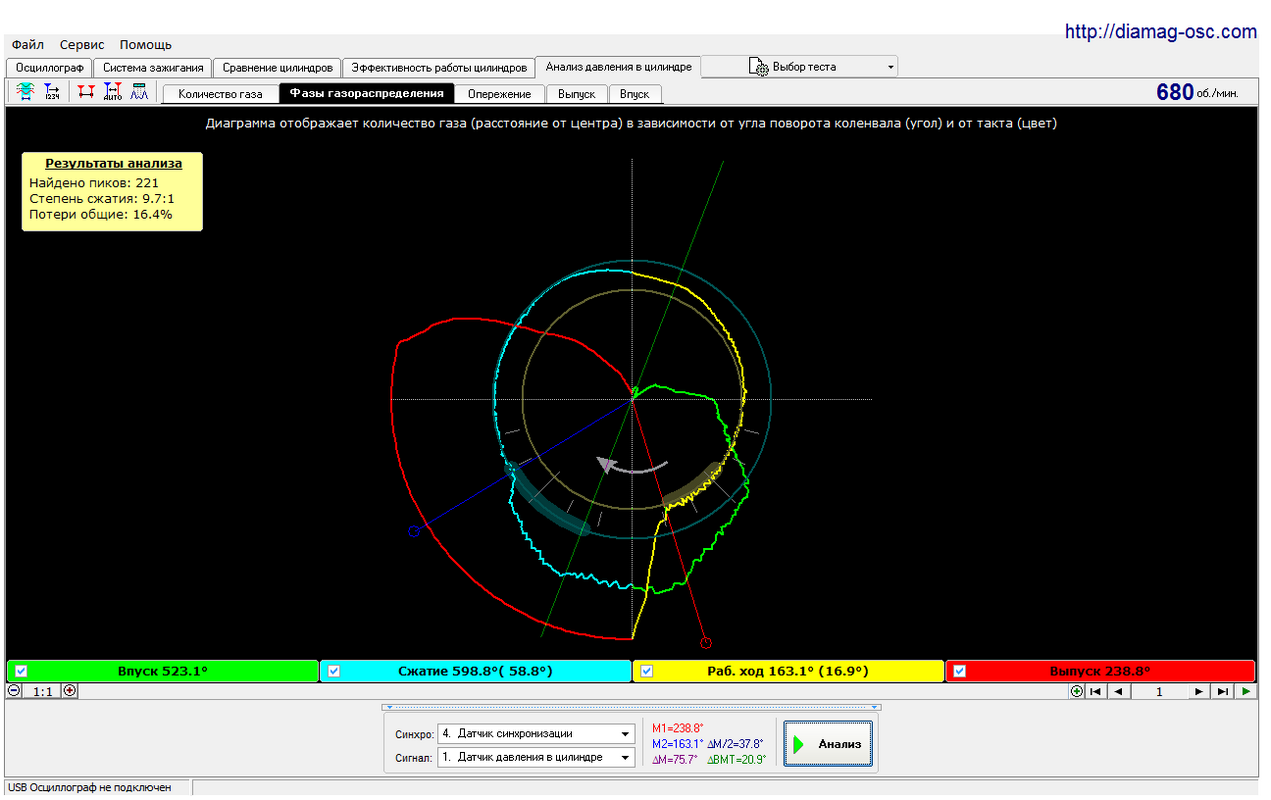Viewport: 1271px width, 800px height.
Task: Click the Найдено пиков: 221 text
Action: coord(94,183)
